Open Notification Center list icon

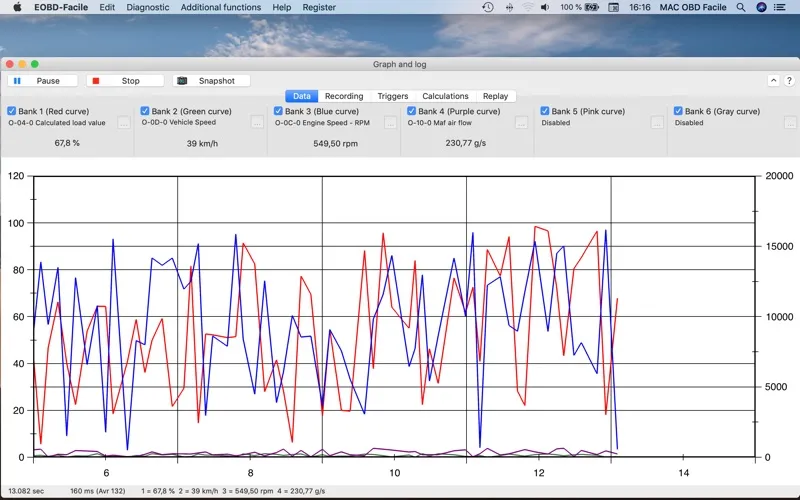[x=780, y=7]
